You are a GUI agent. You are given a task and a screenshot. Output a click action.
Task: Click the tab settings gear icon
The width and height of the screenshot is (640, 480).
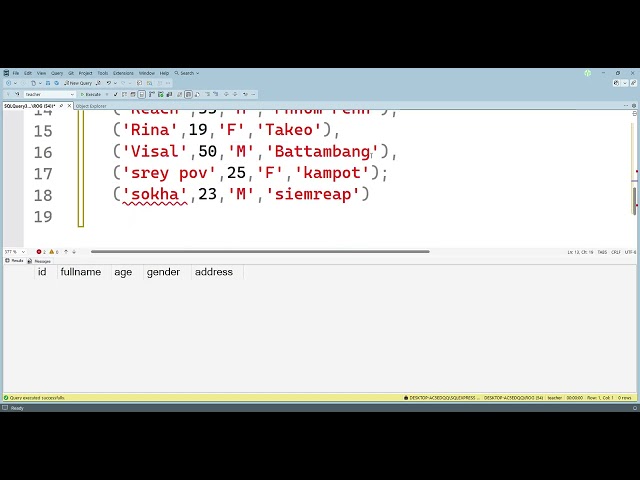coord(634,106)
